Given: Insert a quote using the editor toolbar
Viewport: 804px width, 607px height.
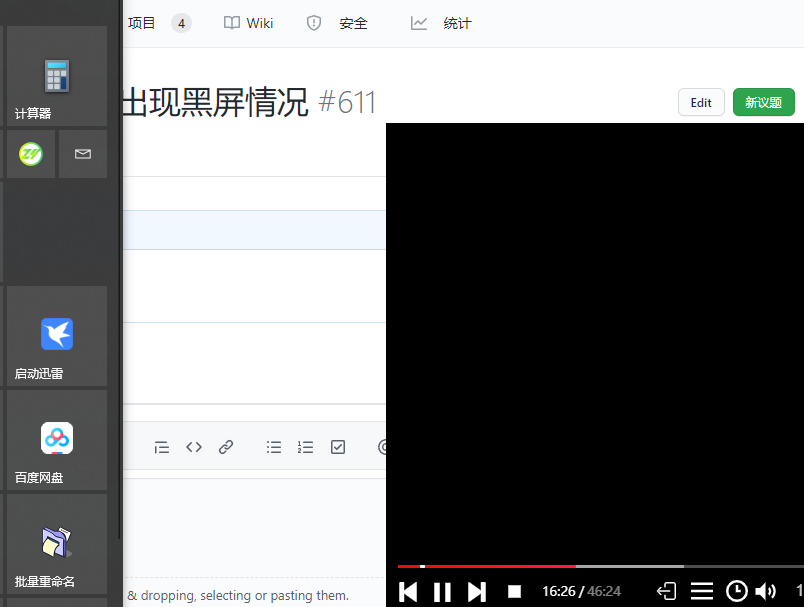Looking at the screenshot, I should pyautogui.click(x=162, y=448).
